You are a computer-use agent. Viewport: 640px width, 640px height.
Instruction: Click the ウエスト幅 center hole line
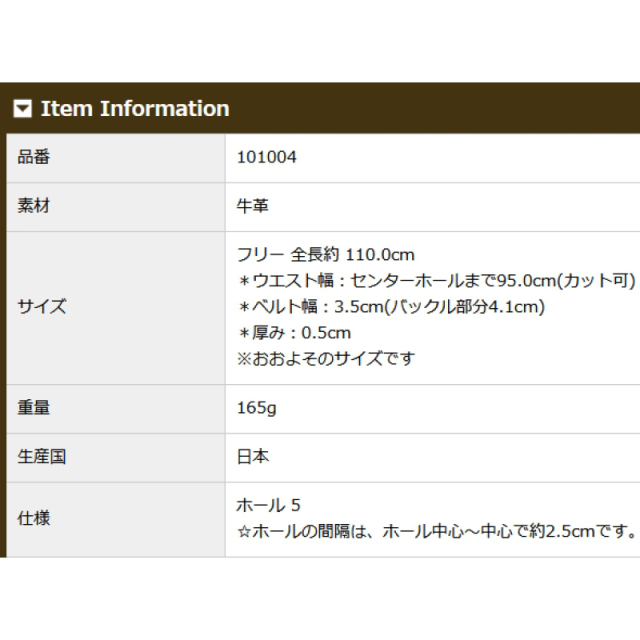pos(437,281)
